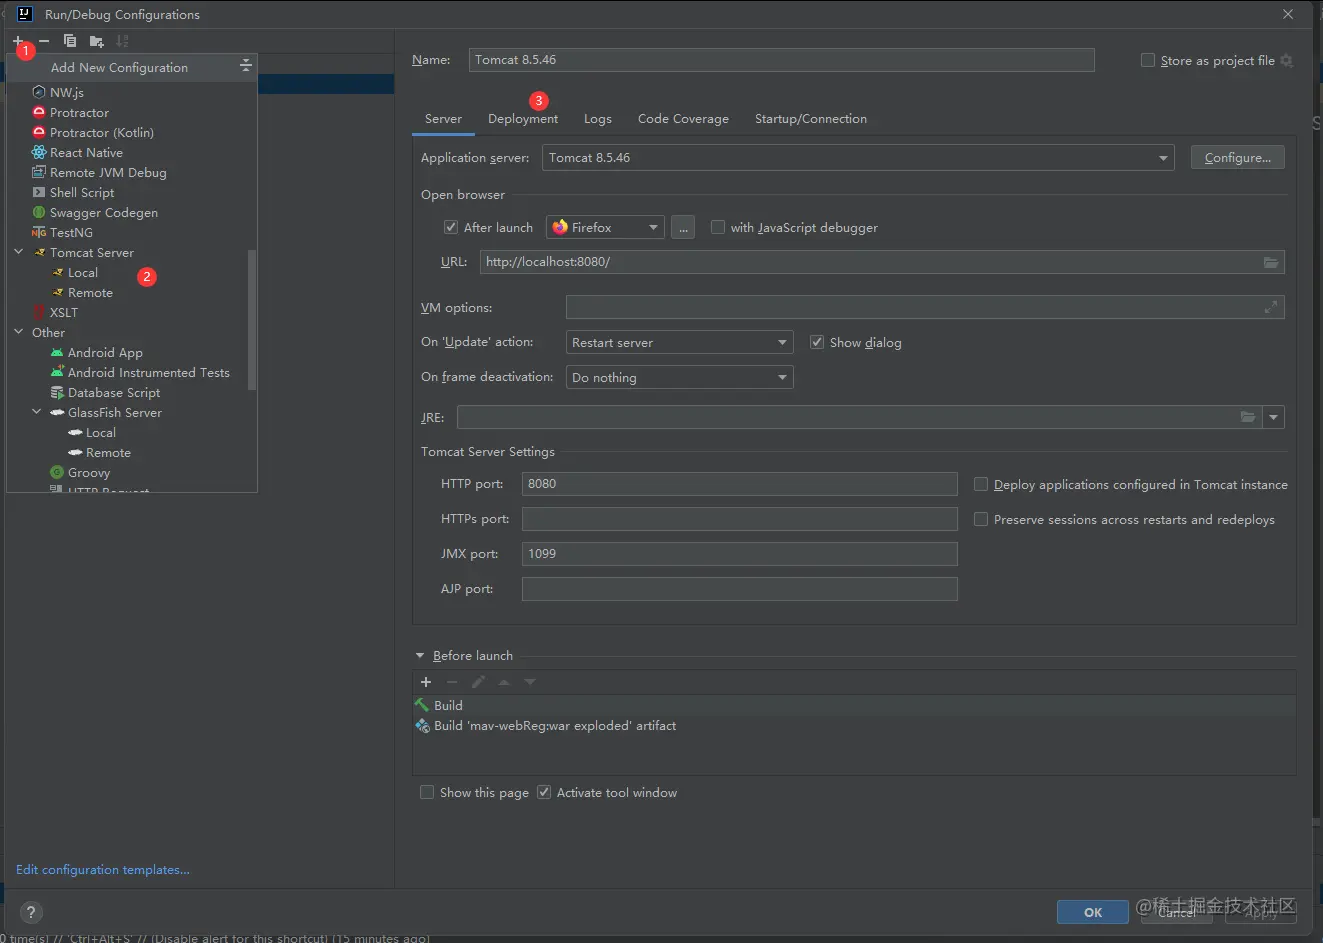Collapse the Other tree node
Image resolution: width=1323 pixels, height=943 pixels.
(19, 332)
